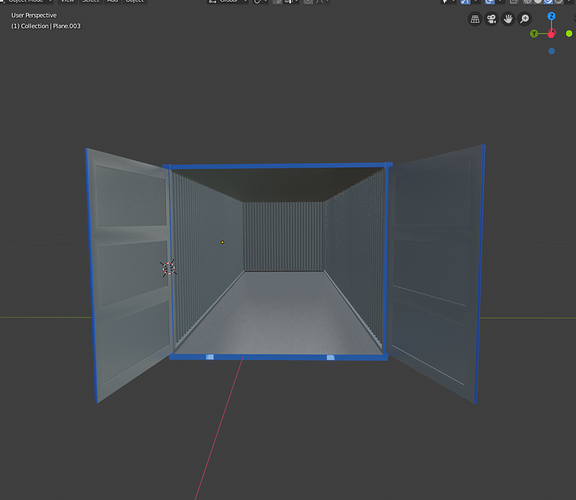Toggle perspective/orthographic projection grid icon

coord(475,19)
